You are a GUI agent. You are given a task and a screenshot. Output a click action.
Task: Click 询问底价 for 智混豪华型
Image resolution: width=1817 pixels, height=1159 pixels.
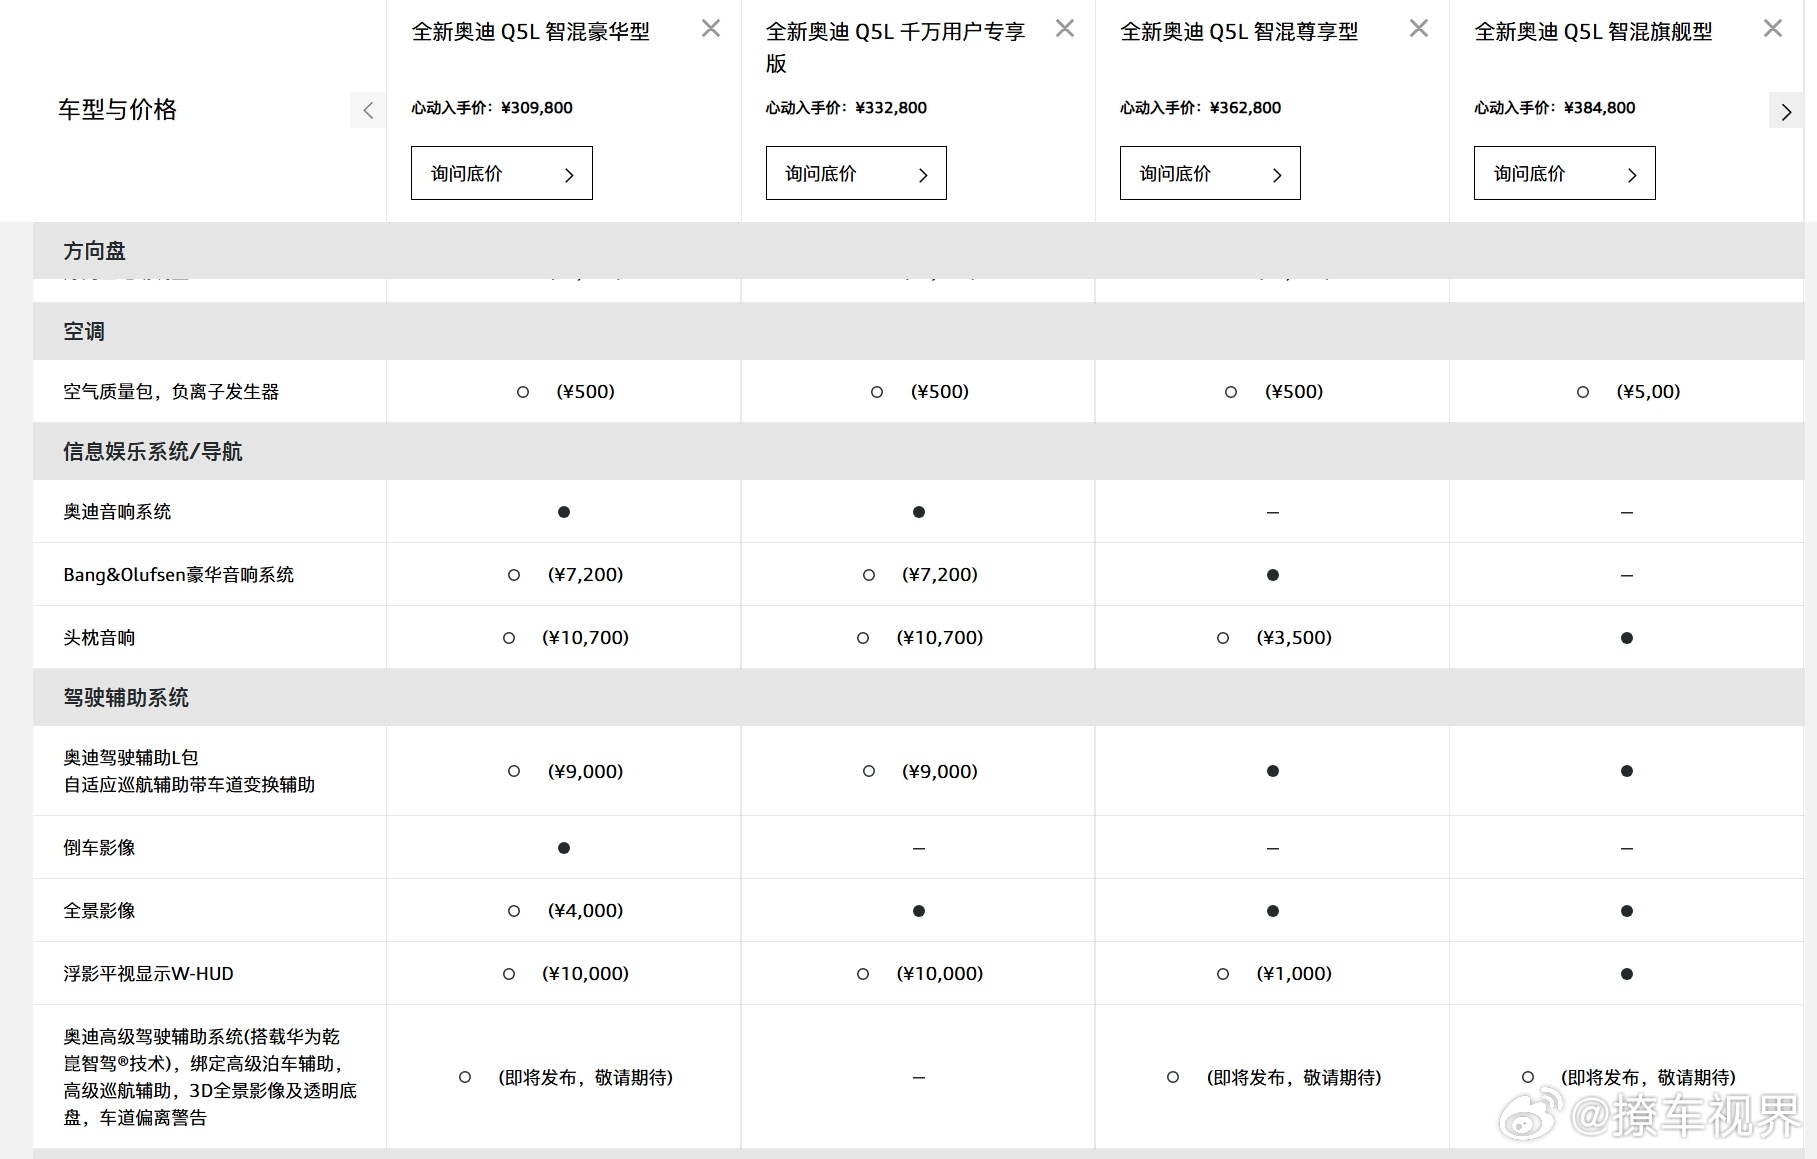click(x=502, y=173)
